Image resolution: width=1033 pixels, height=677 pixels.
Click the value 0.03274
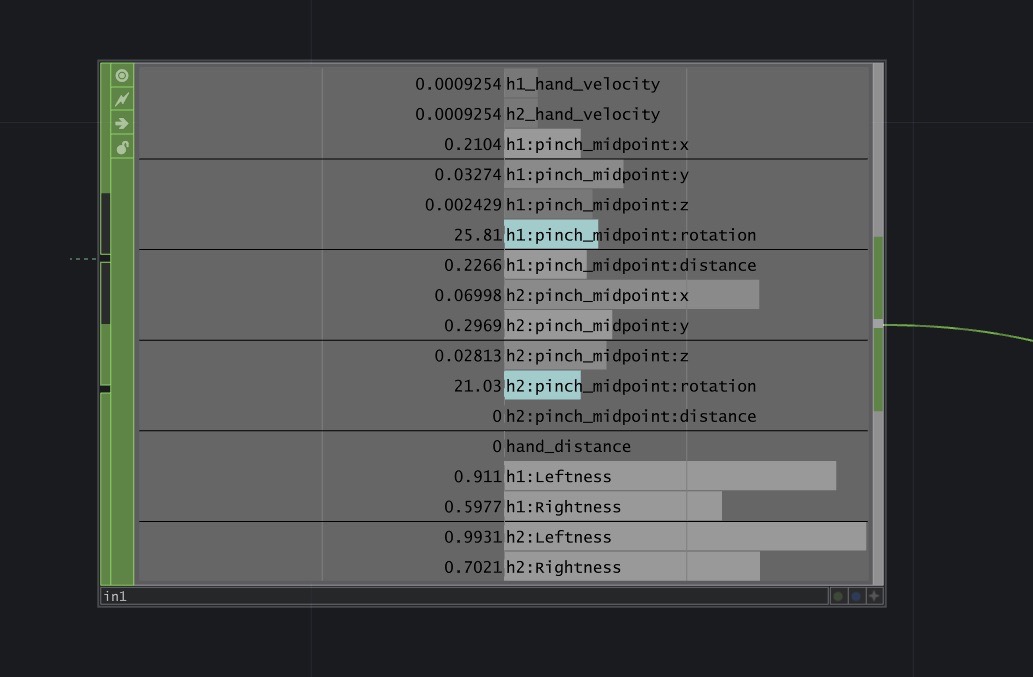tap(468, 175)
